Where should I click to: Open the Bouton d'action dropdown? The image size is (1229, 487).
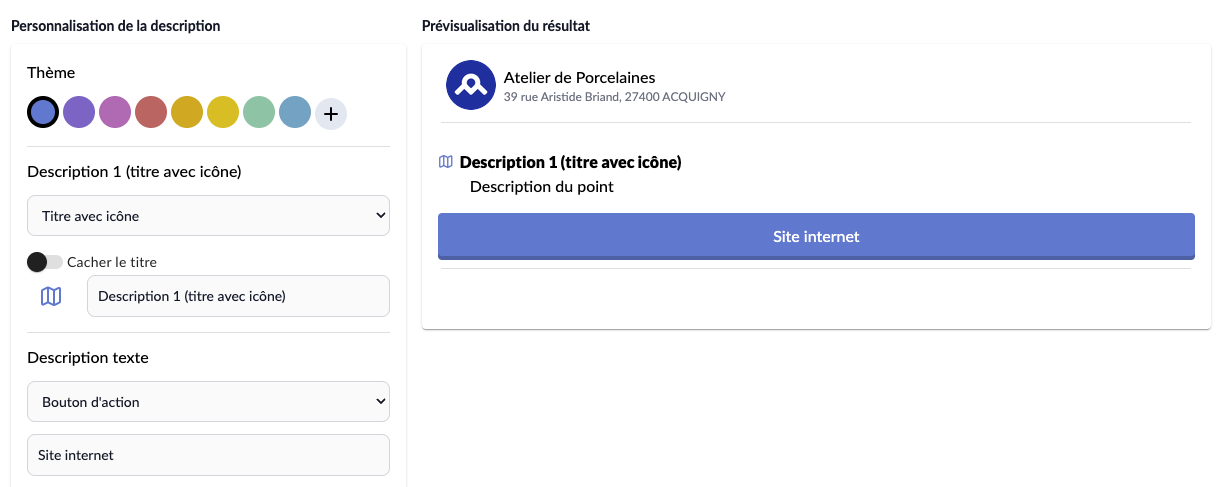tap(208, 402)
